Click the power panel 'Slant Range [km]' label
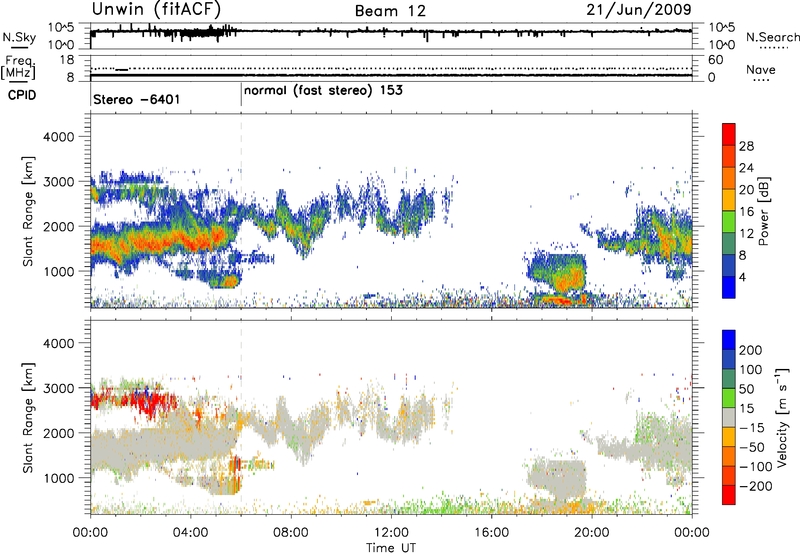The height and width of the screenshot is (554, 800). point(28,211)
